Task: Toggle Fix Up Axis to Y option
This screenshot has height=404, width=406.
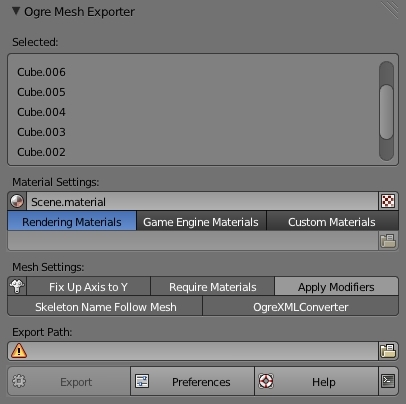Action: [88, 287]
